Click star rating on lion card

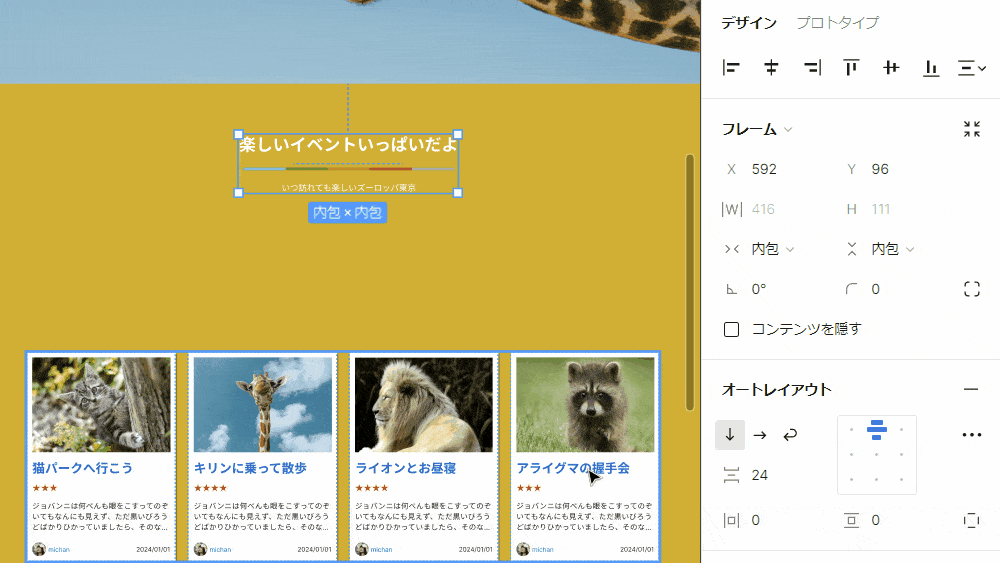tap(372, 488)
